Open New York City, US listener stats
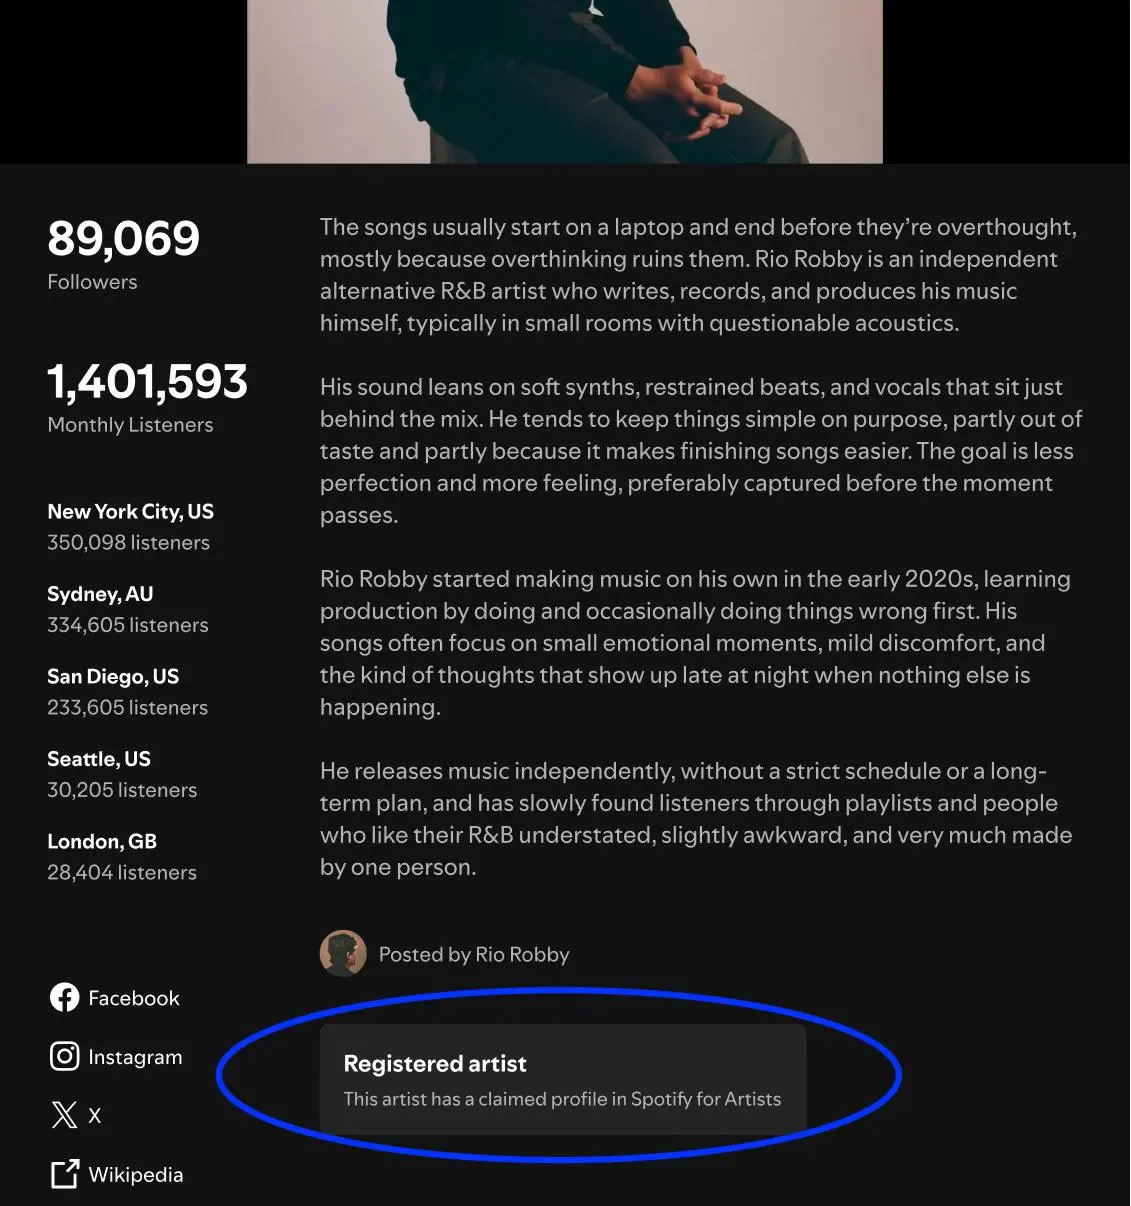Image resolution: width=1131 pixels, height=1206 pixels. [x=130, y=525]
